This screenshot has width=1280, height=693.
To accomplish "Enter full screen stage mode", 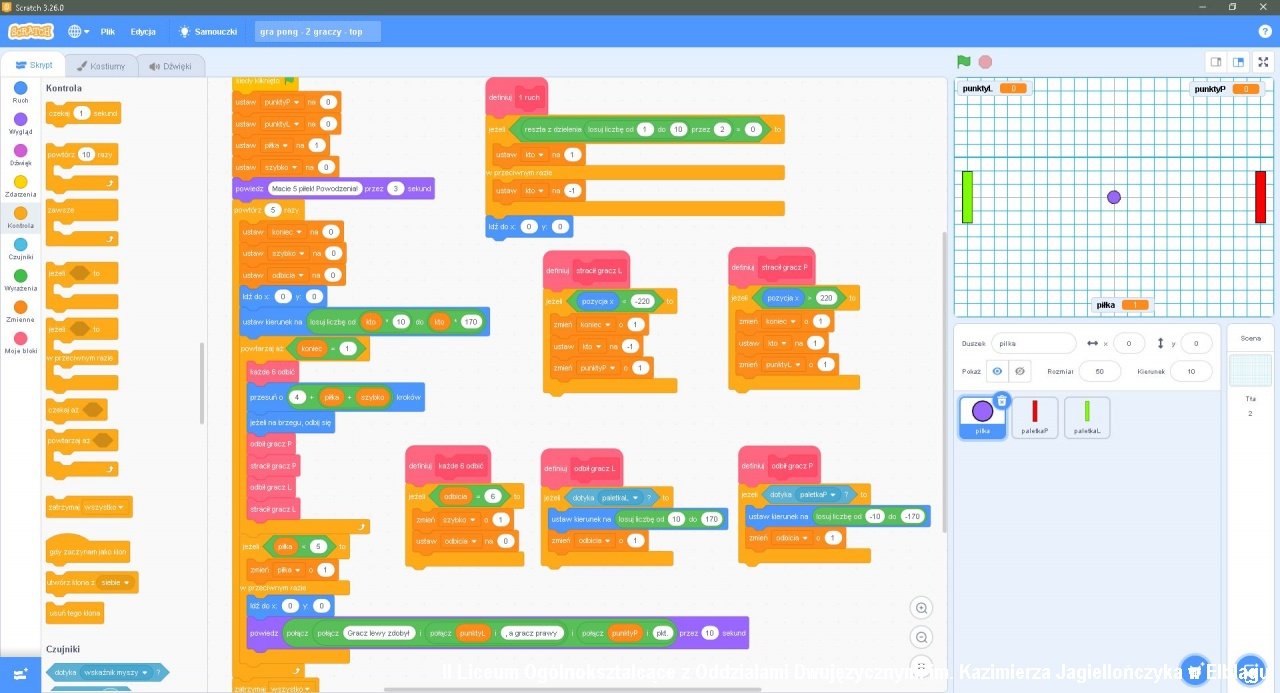I will [1263, 62].
